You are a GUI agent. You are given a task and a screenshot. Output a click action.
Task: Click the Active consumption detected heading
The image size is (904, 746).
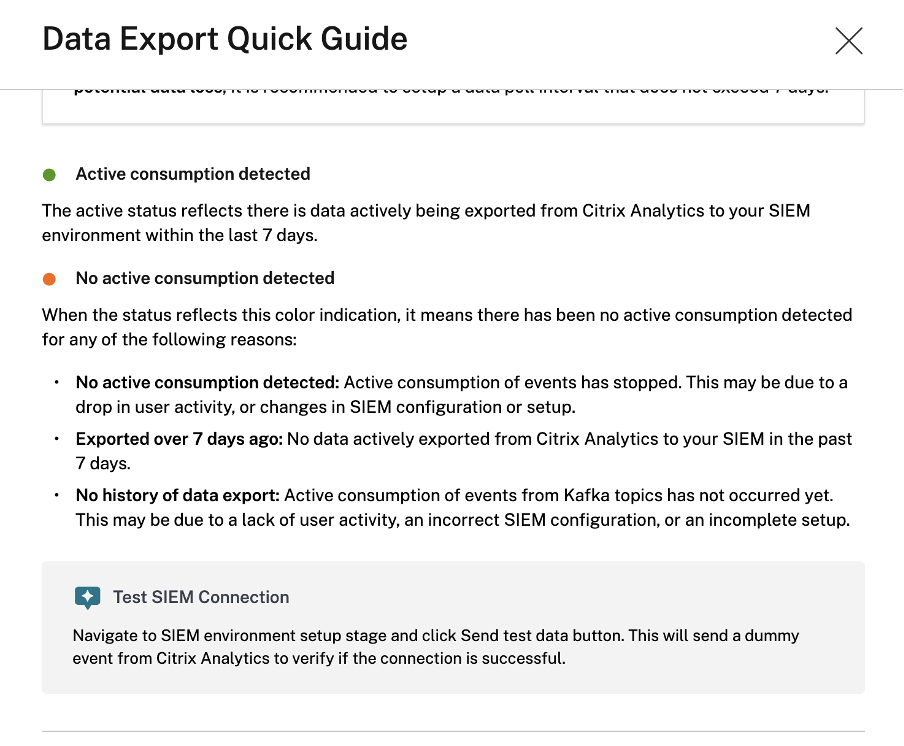click(193, 174)
